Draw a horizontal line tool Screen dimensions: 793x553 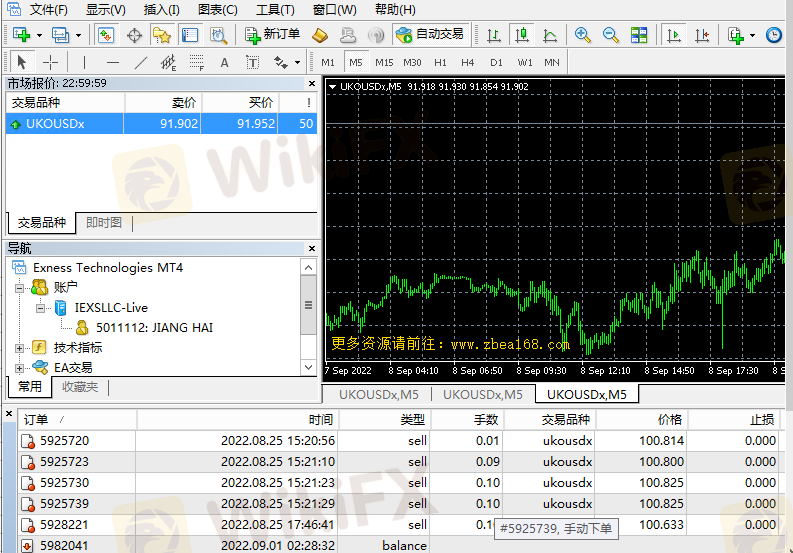112,62
